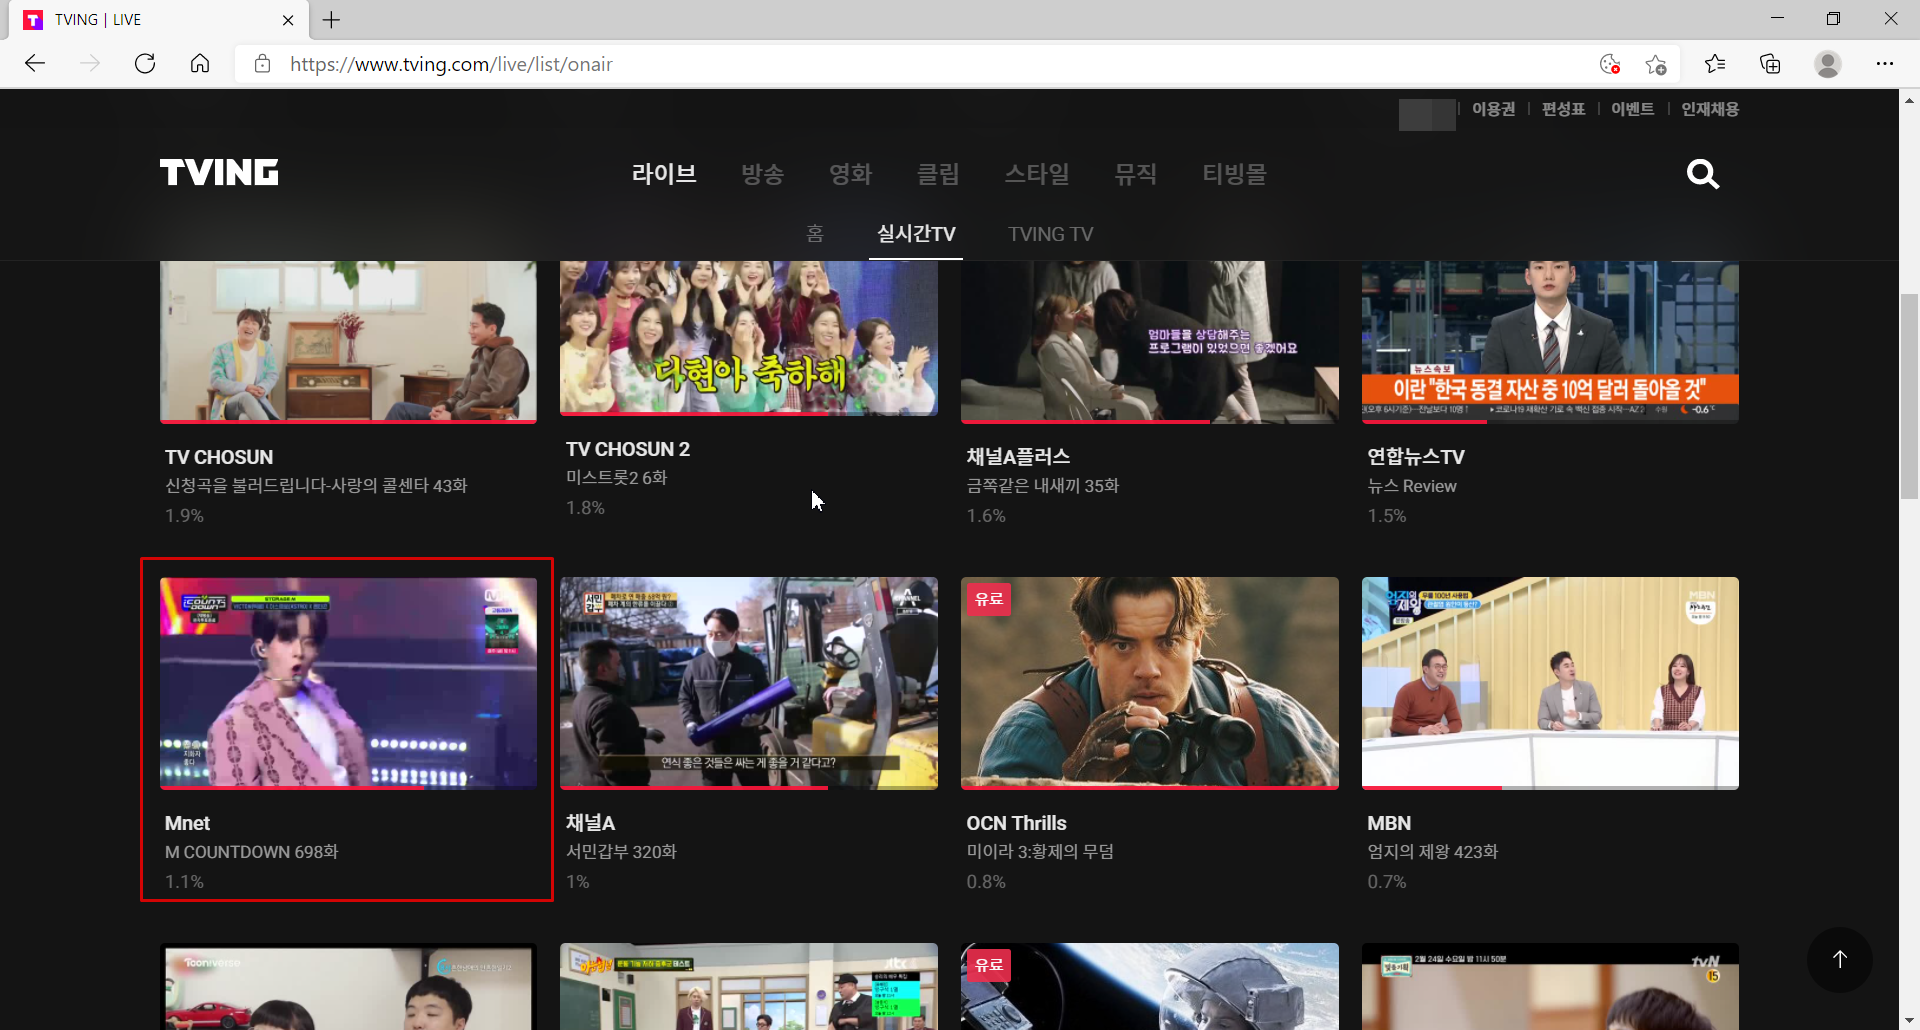
Task: Open tracking prevention cookie icon
Action: [1610, 64]
